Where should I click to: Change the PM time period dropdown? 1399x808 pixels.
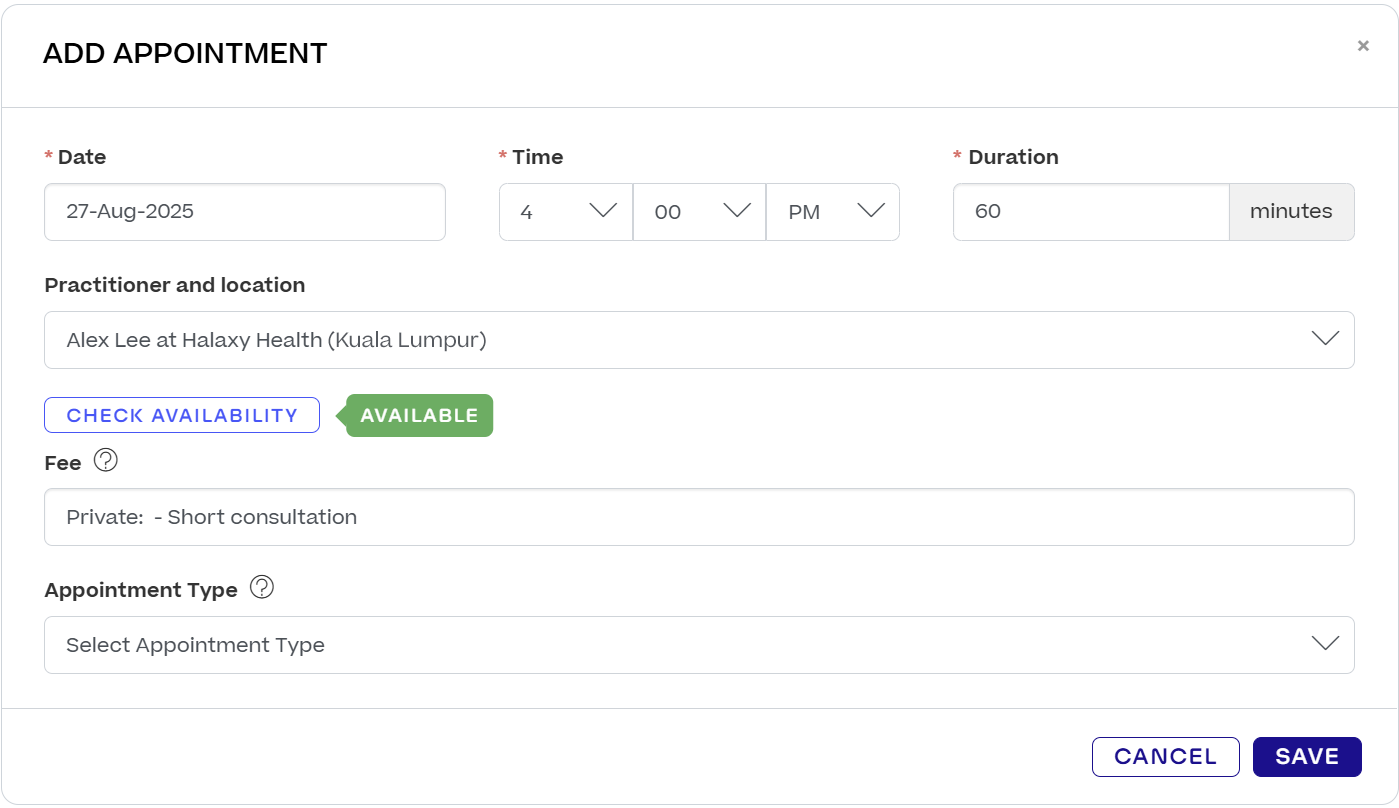[833, 212]
